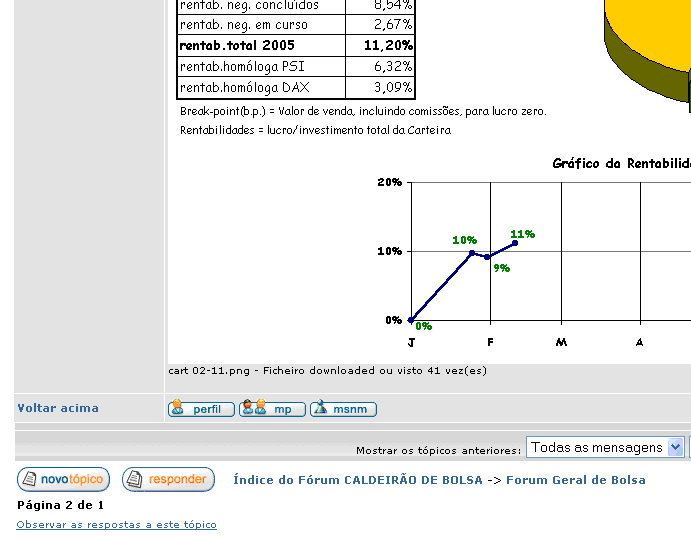
Task: Click 'Página 2 de 1' text
Action: coord(60,505)
